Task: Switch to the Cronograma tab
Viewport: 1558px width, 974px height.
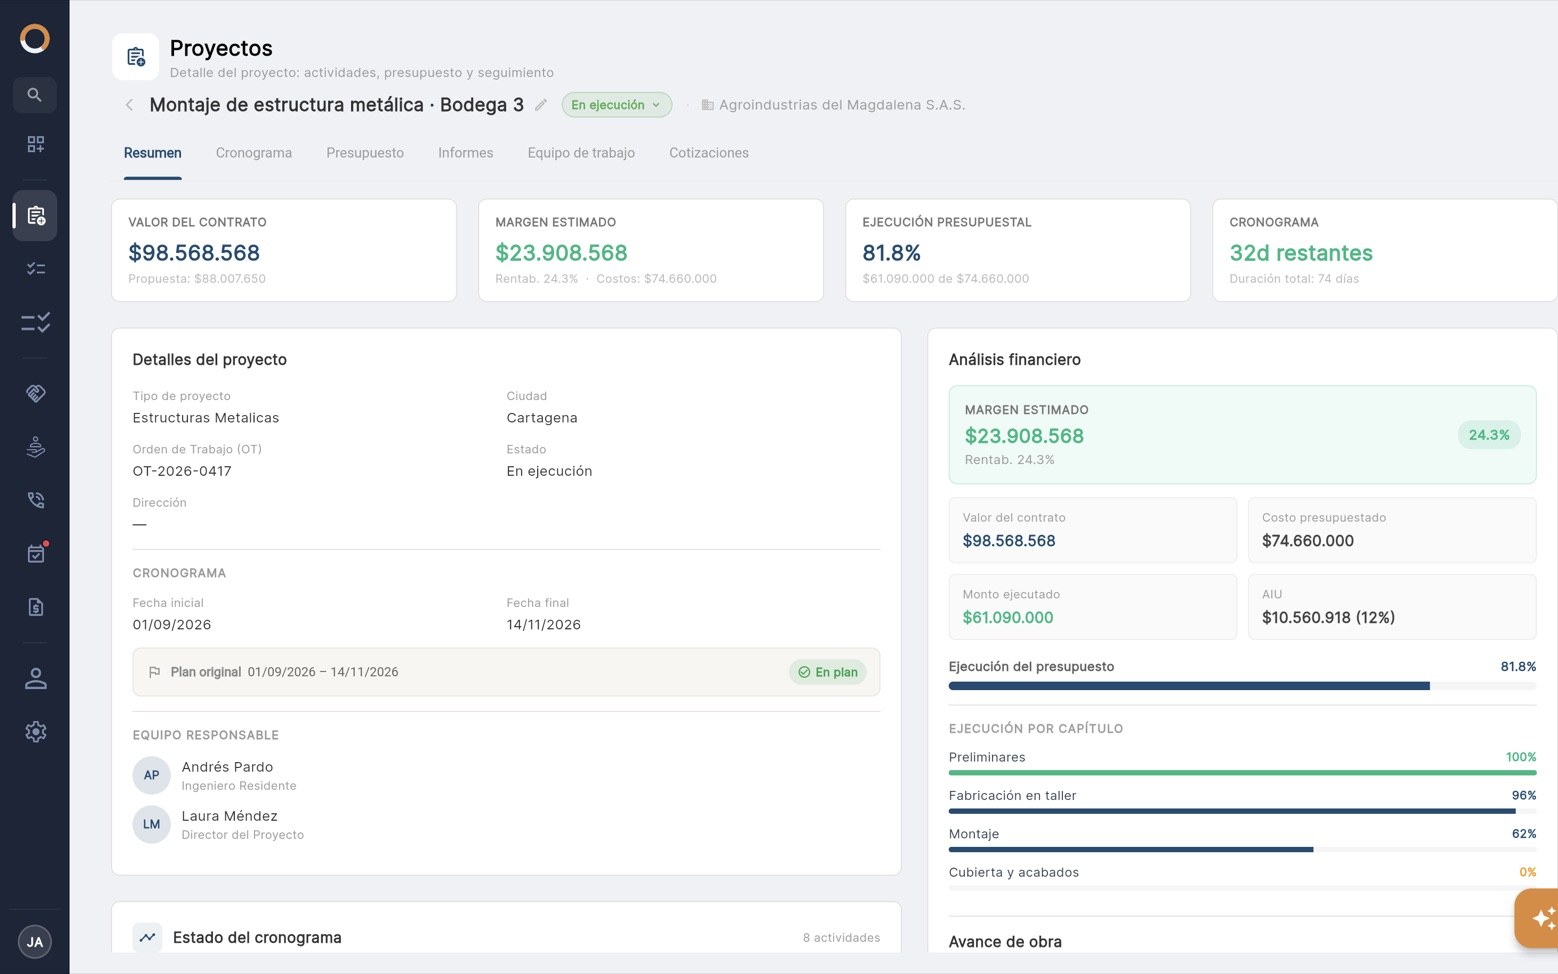Action: (x=254, y=153)
